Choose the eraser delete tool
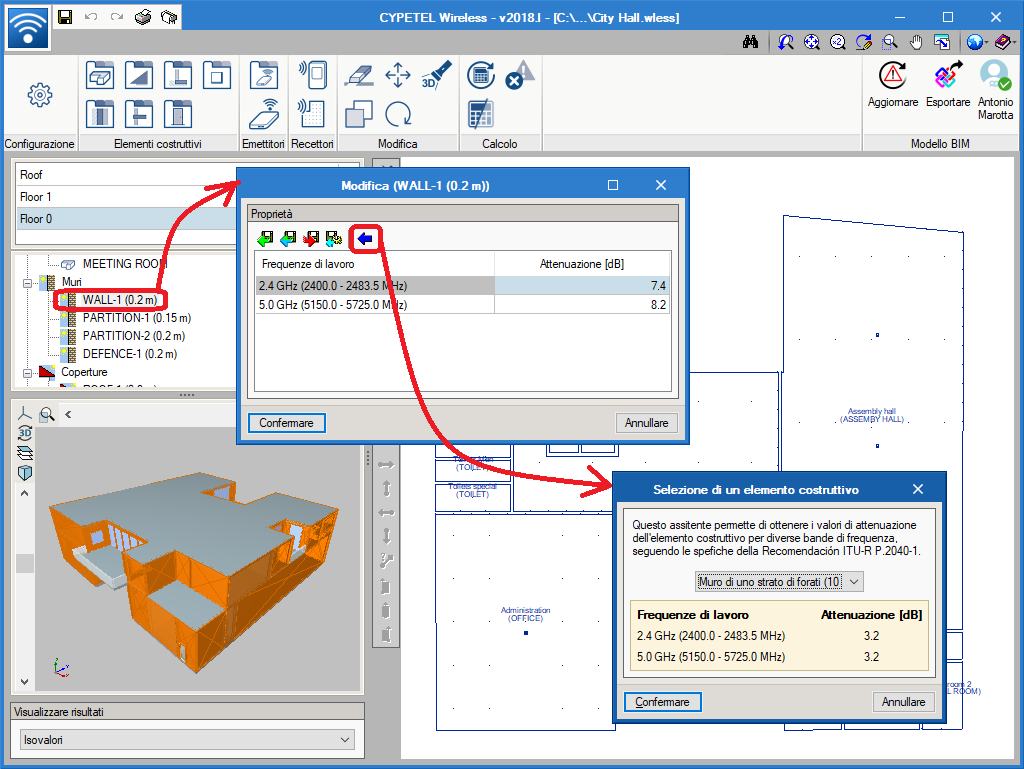The width and height of the screenshot is (1024, 769). coord(359,75)
